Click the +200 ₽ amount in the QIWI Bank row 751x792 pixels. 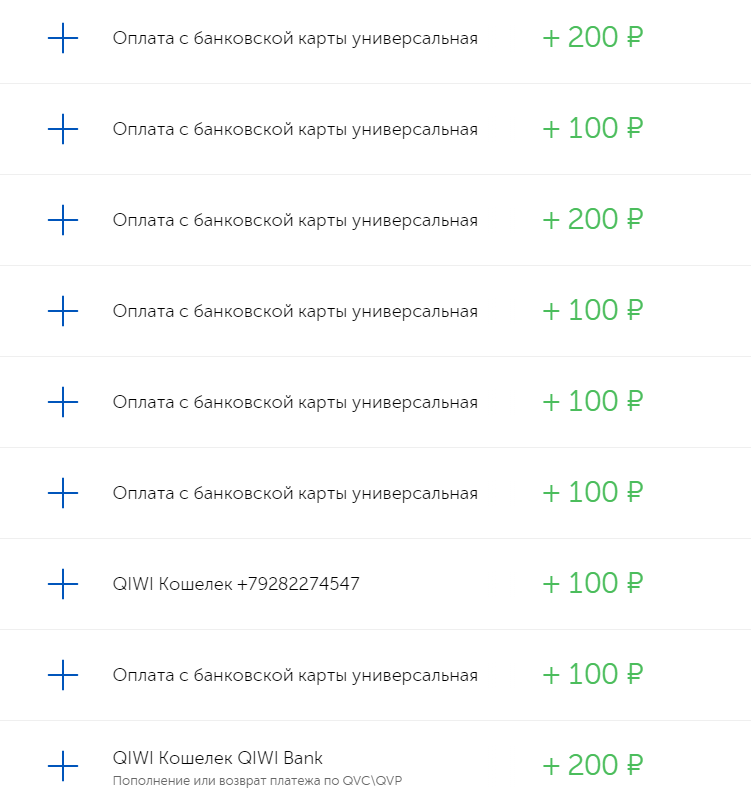click(592, 767)
